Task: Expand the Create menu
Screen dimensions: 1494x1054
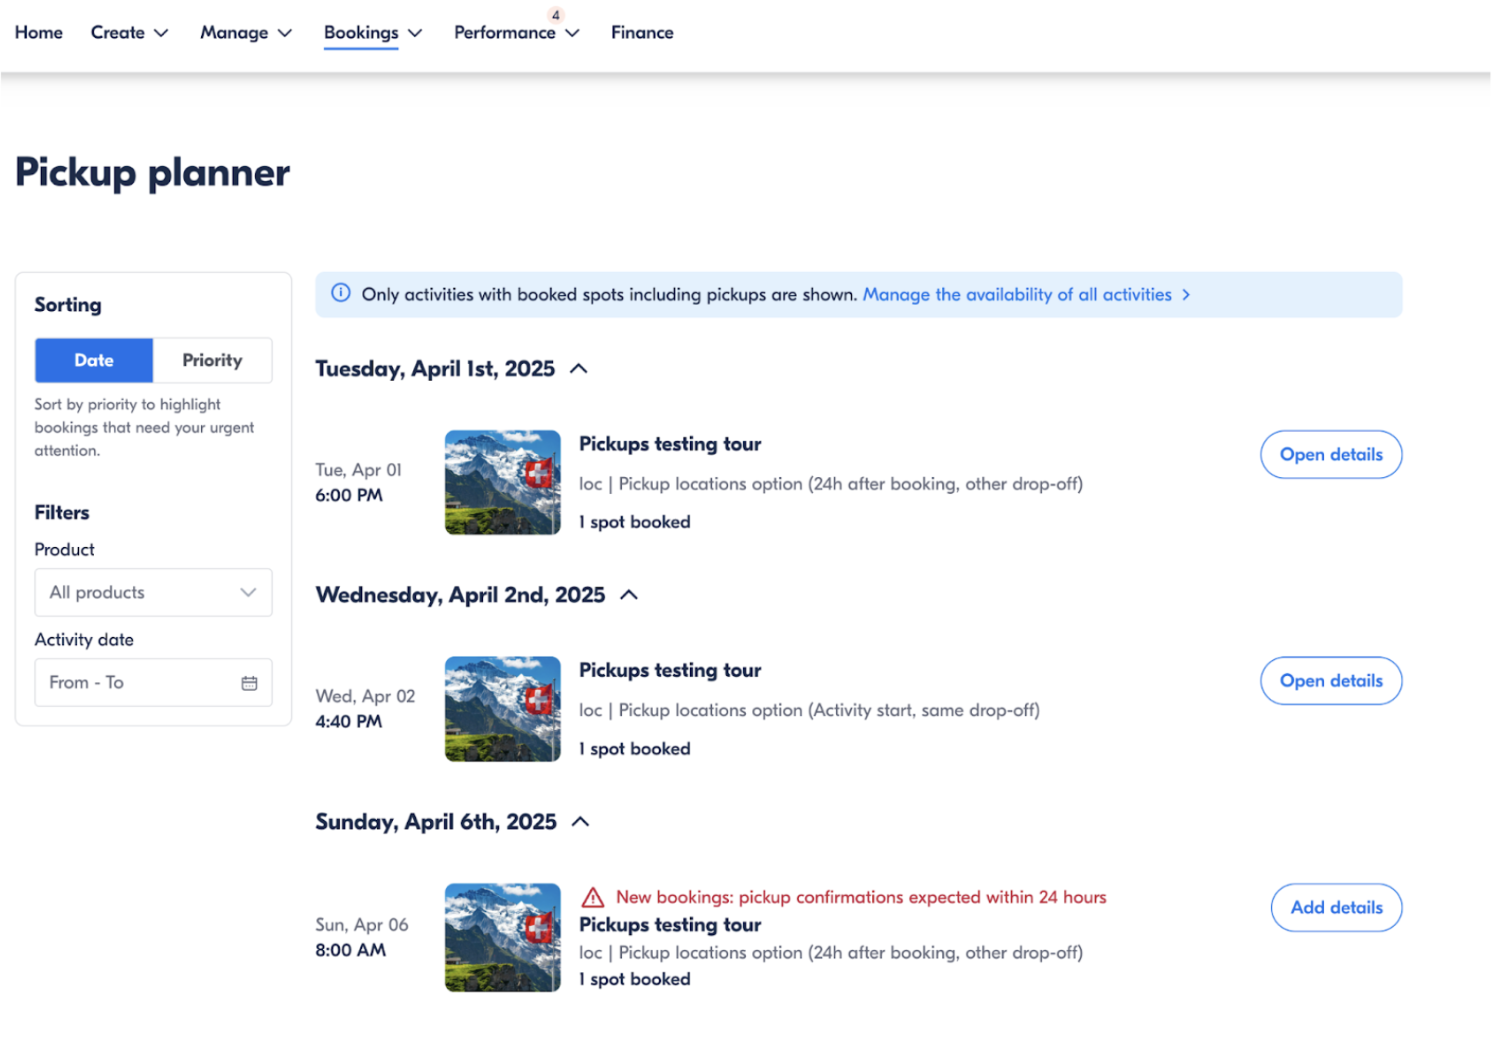Action: [129, 33]
